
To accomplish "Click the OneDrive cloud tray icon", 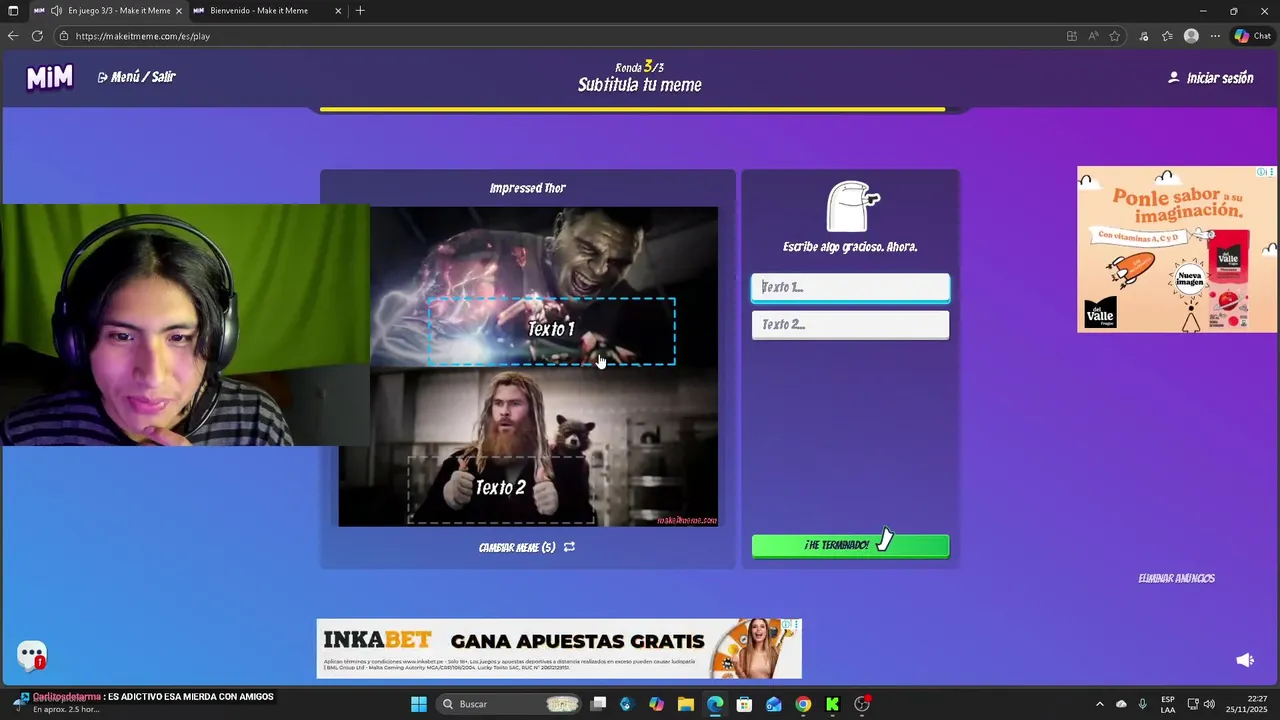I will [1121, 704].
